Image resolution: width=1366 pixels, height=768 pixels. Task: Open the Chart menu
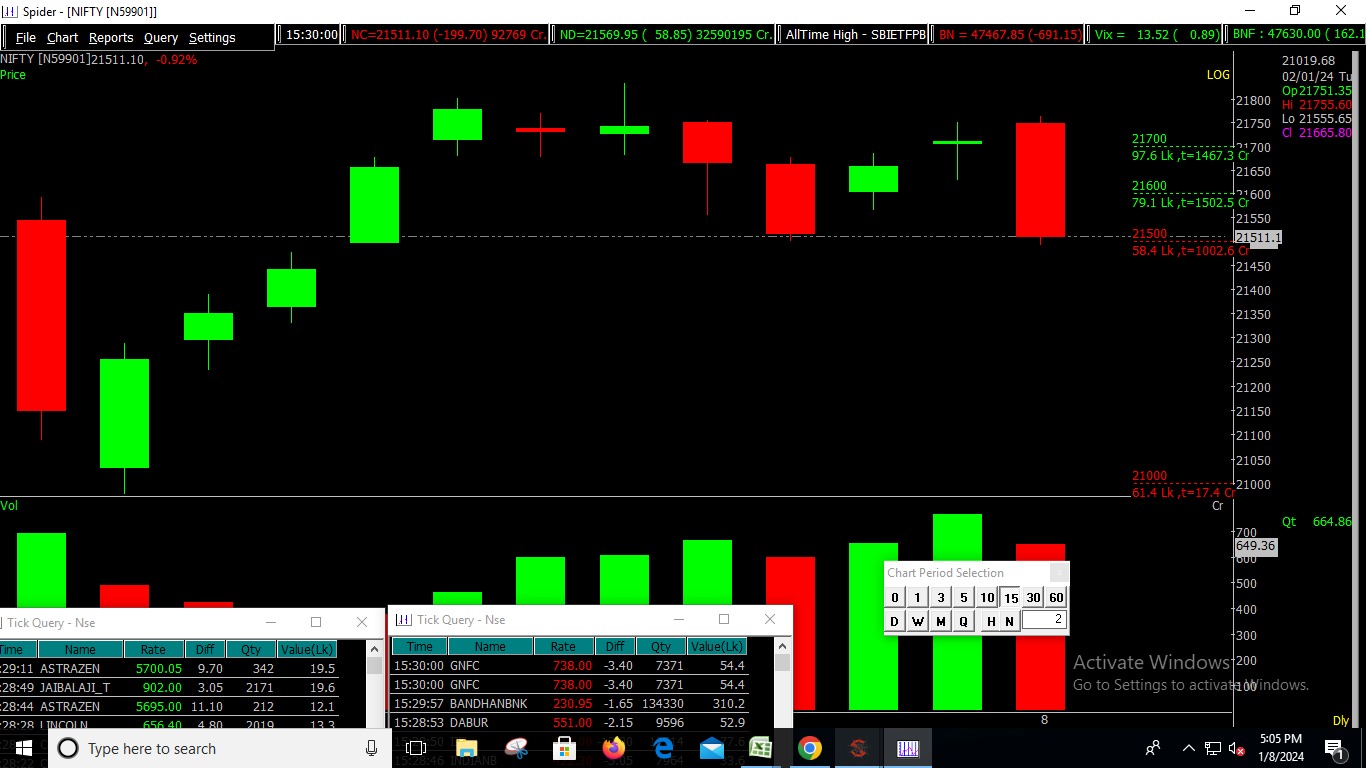click(x=62, y=37)
